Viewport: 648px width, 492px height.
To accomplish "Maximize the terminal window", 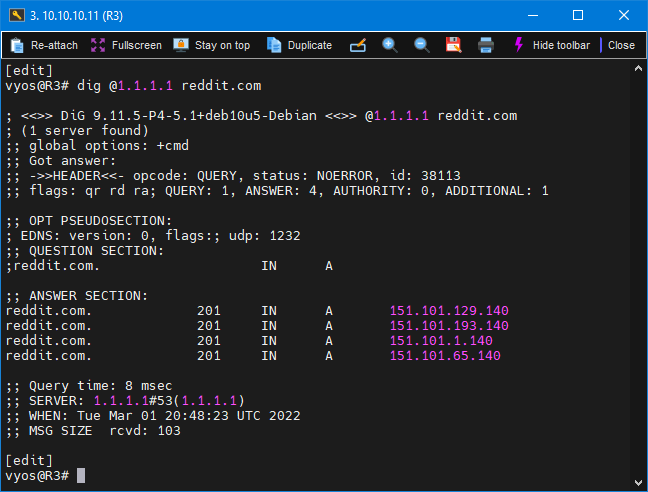I will 578,15.
